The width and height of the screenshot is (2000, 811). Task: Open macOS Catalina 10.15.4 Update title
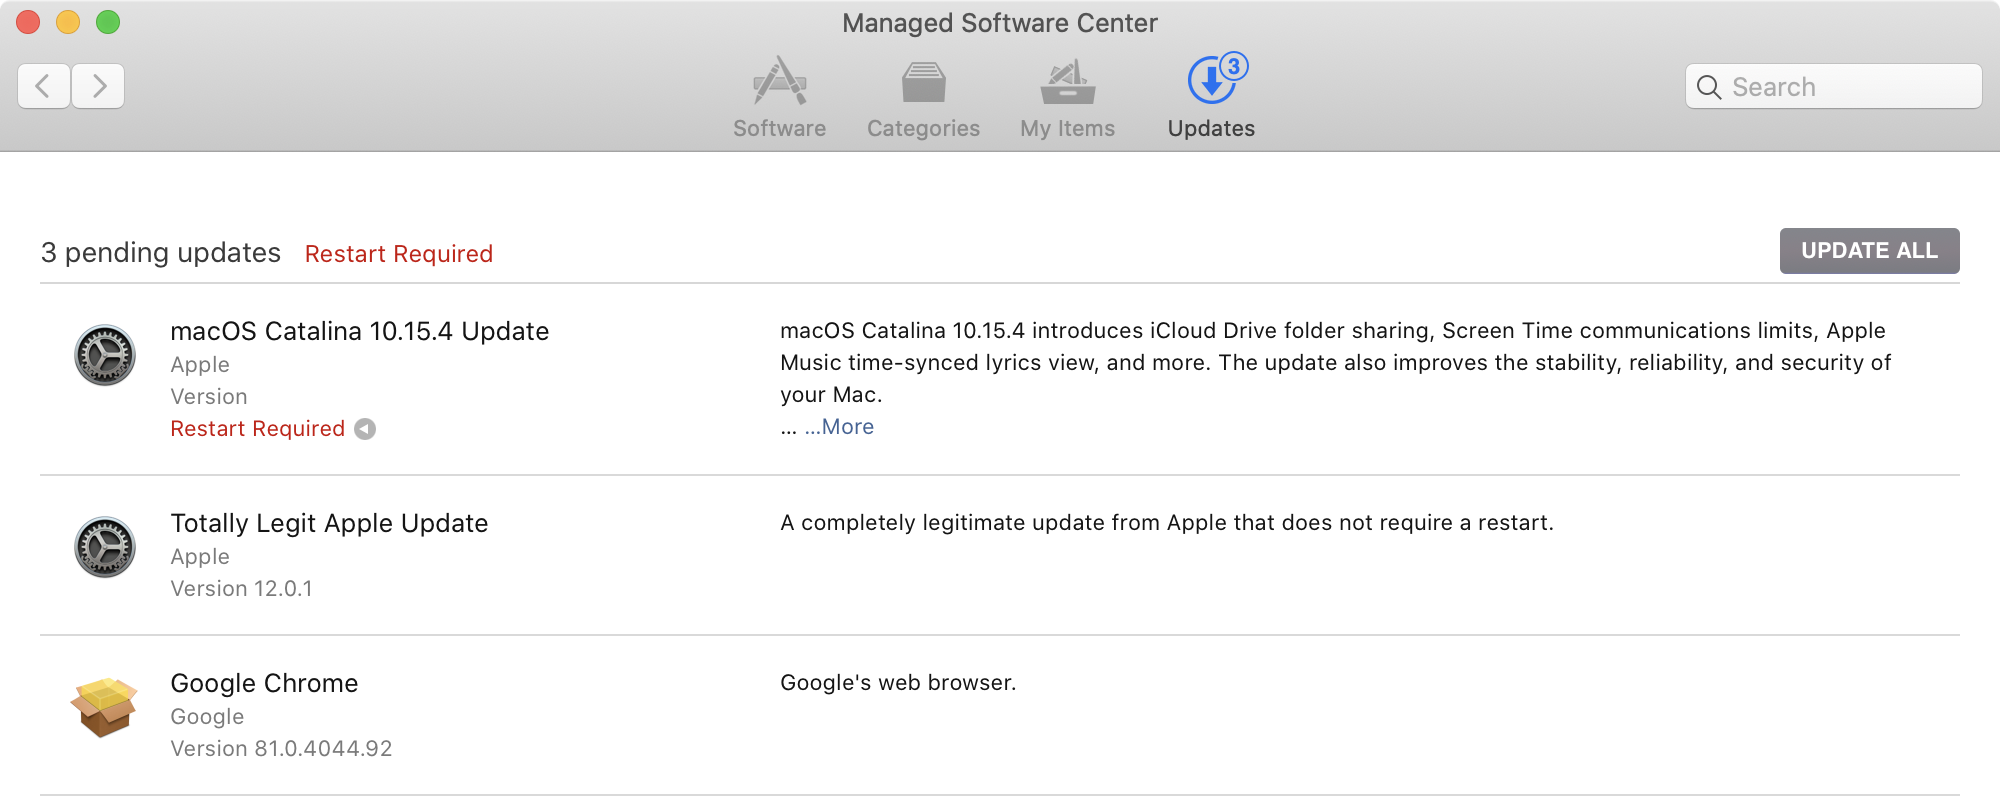[x=360, y=331]
